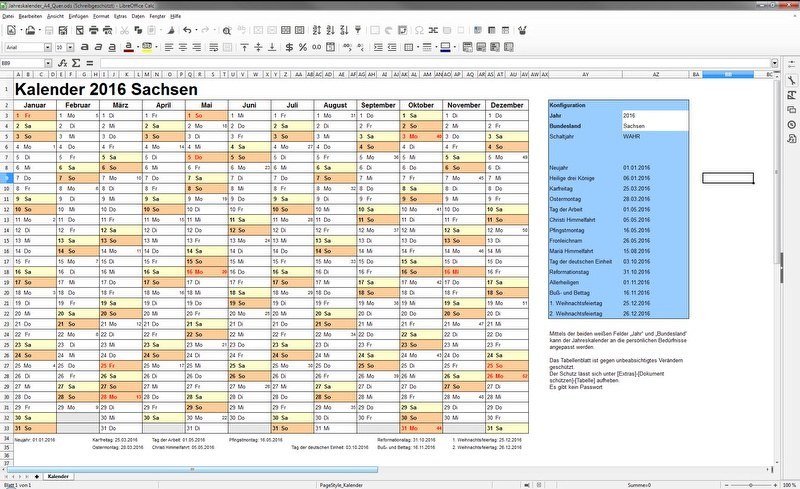Image resolution: width=800 pixels, height=489 pixels.
Task: Insert special character with Omega icon
Action: pos(419,31)
